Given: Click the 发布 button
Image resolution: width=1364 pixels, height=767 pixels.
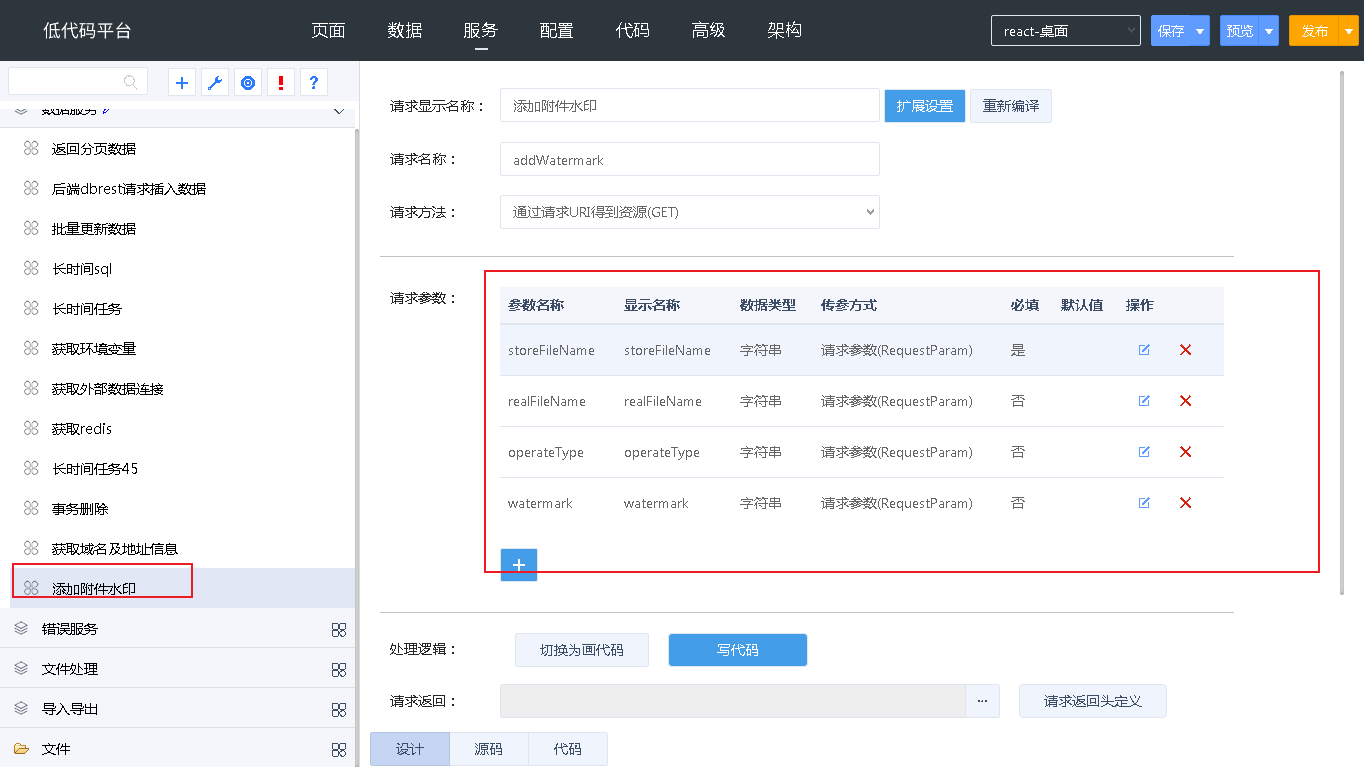Looking at the screenshot, I should (x=1315, y=31).
